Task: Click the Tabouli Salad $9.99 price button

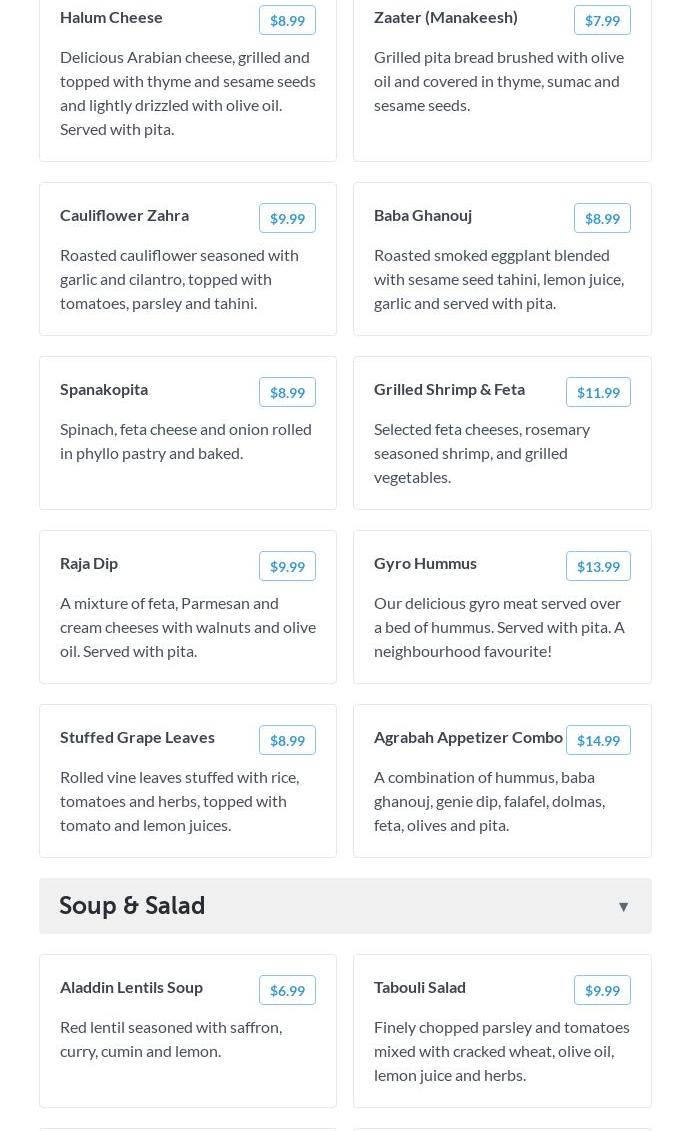Action: tap(602, 990)
